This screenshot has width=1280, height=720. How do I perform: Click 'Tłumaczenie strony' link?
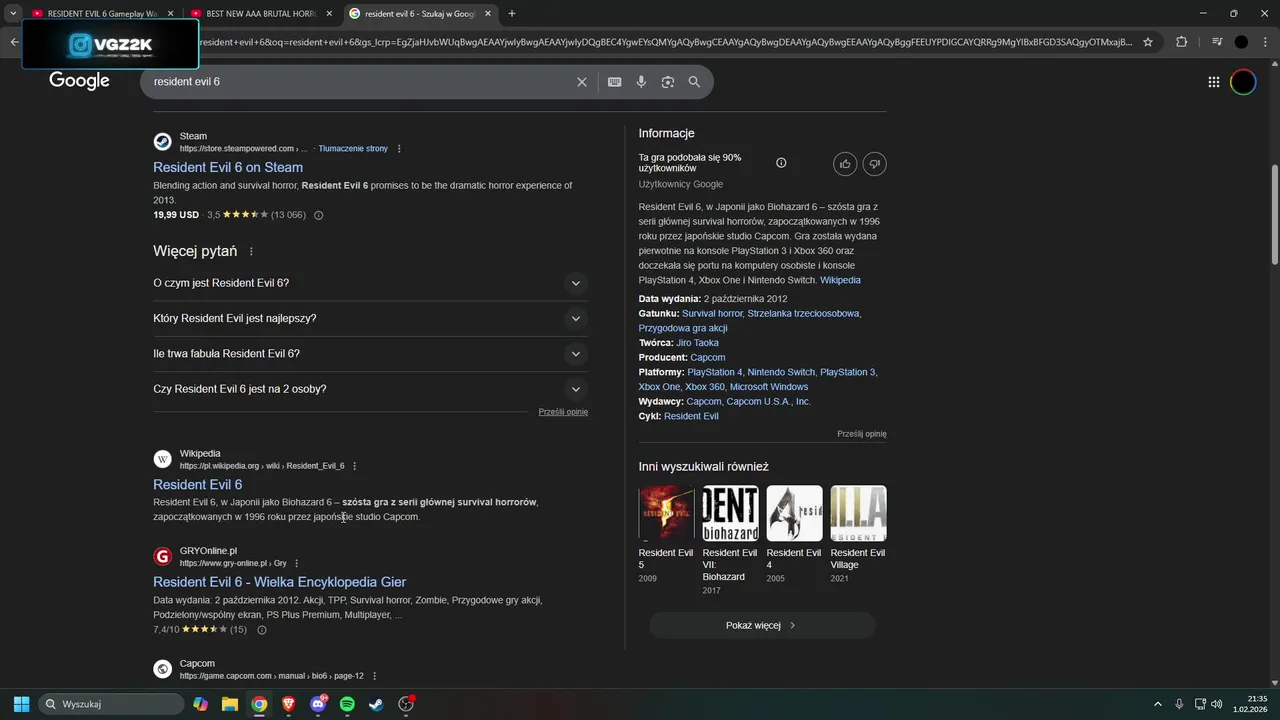353,149
